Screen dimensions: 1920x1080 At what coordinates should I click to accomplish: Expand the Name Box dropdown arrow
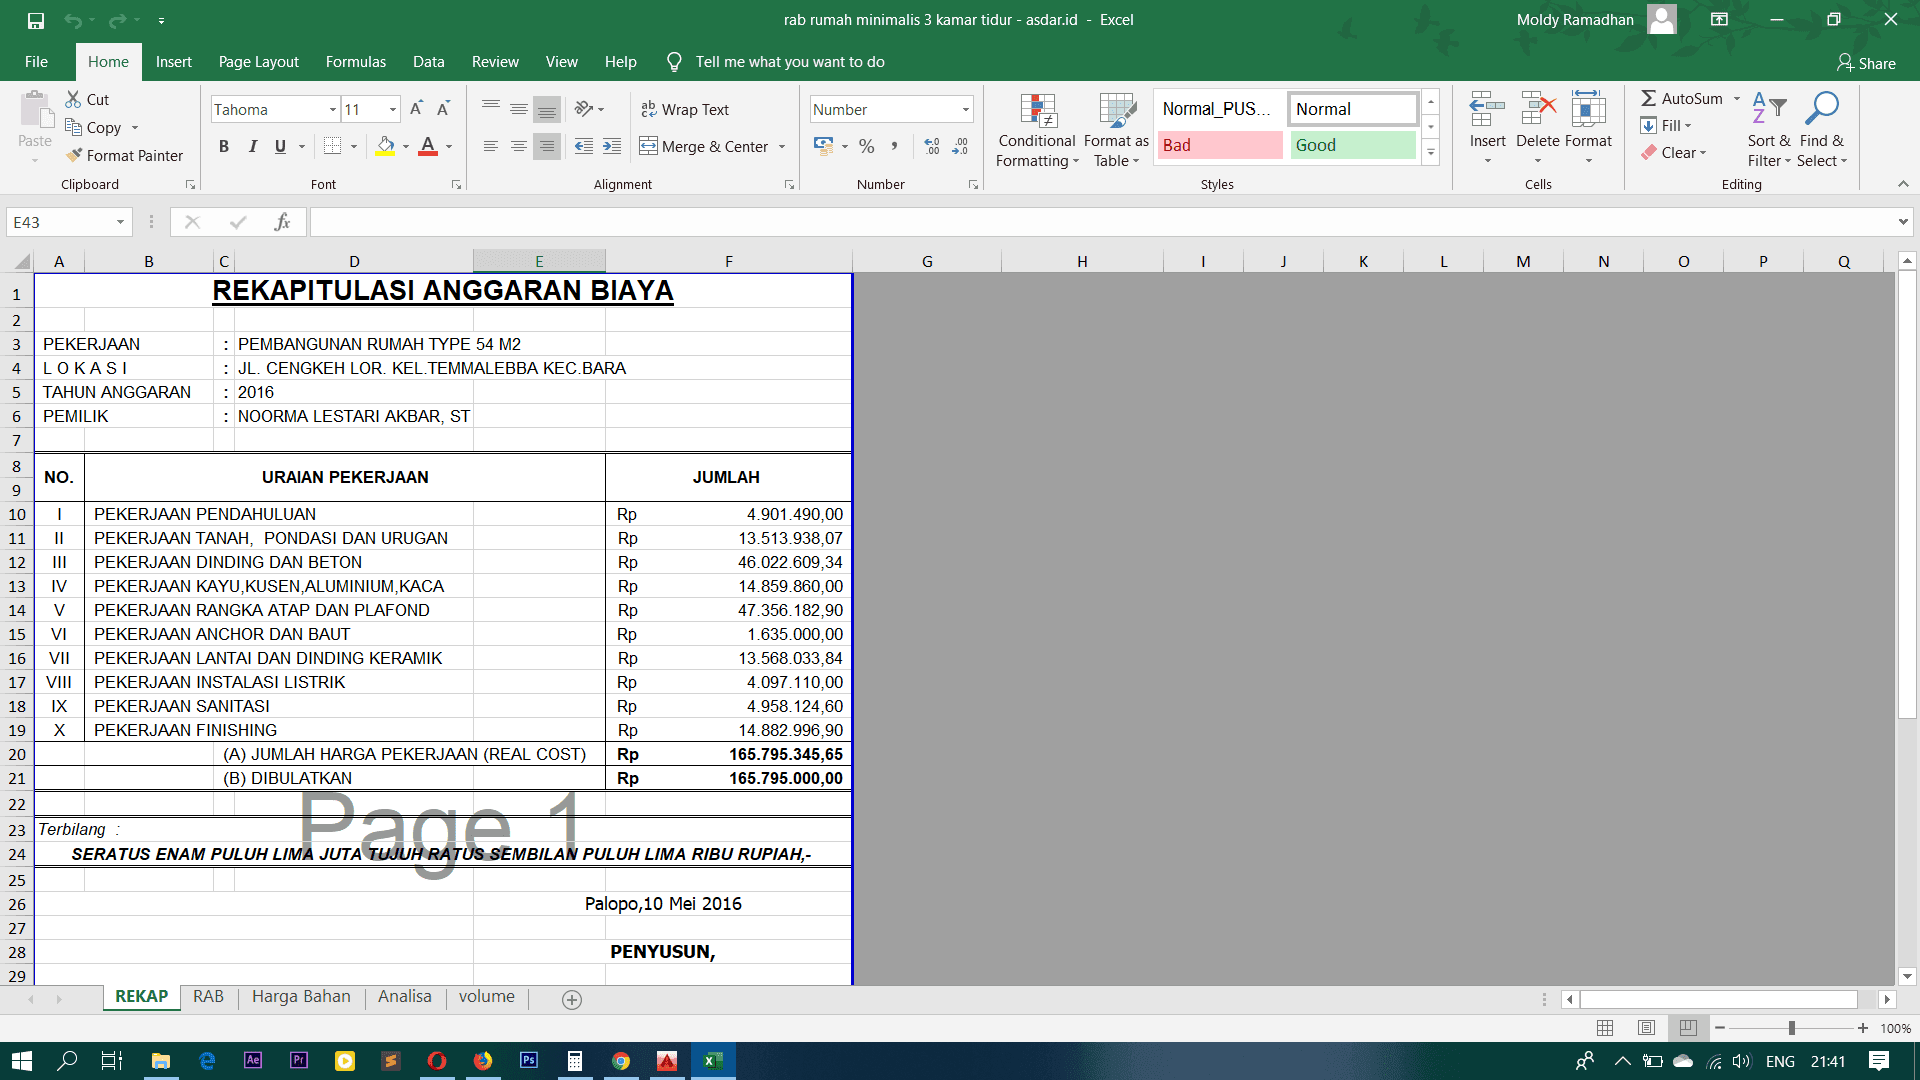pos(120,222)
